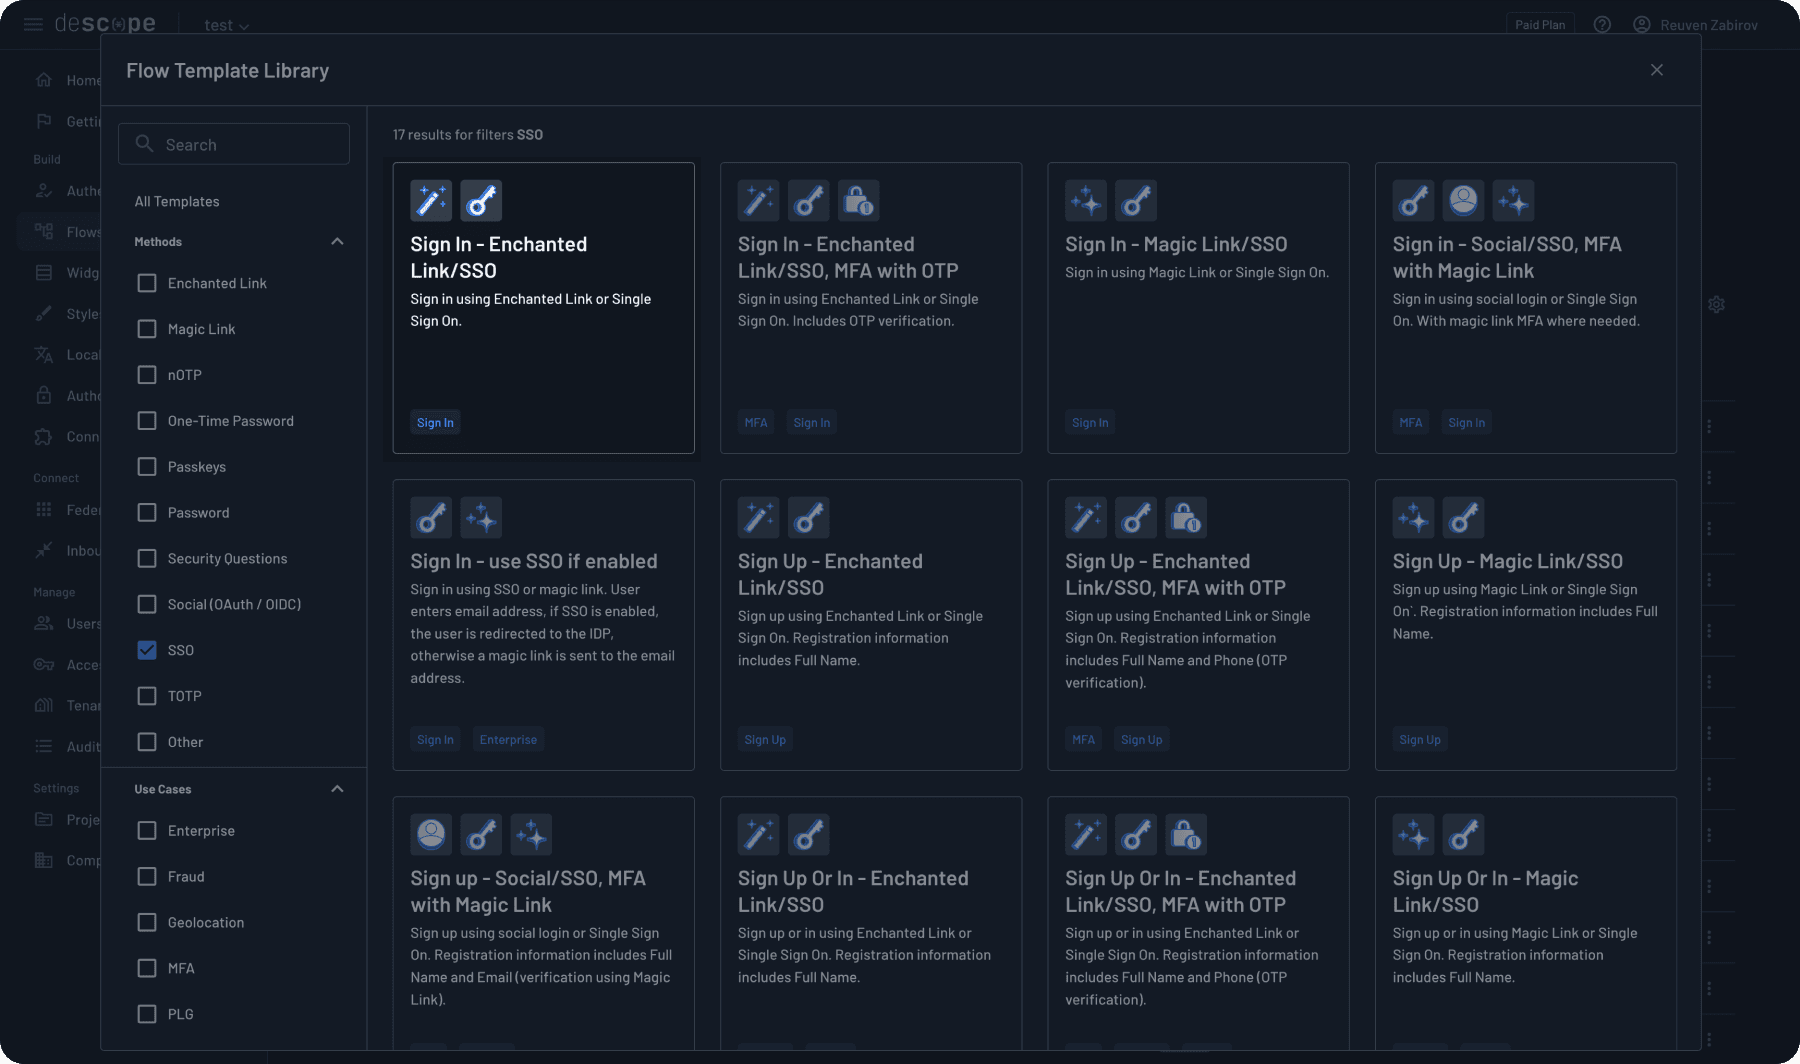1800x1064 pixels.
Task: Click the user account avatar icon
Action: [x=1641, y=25]
